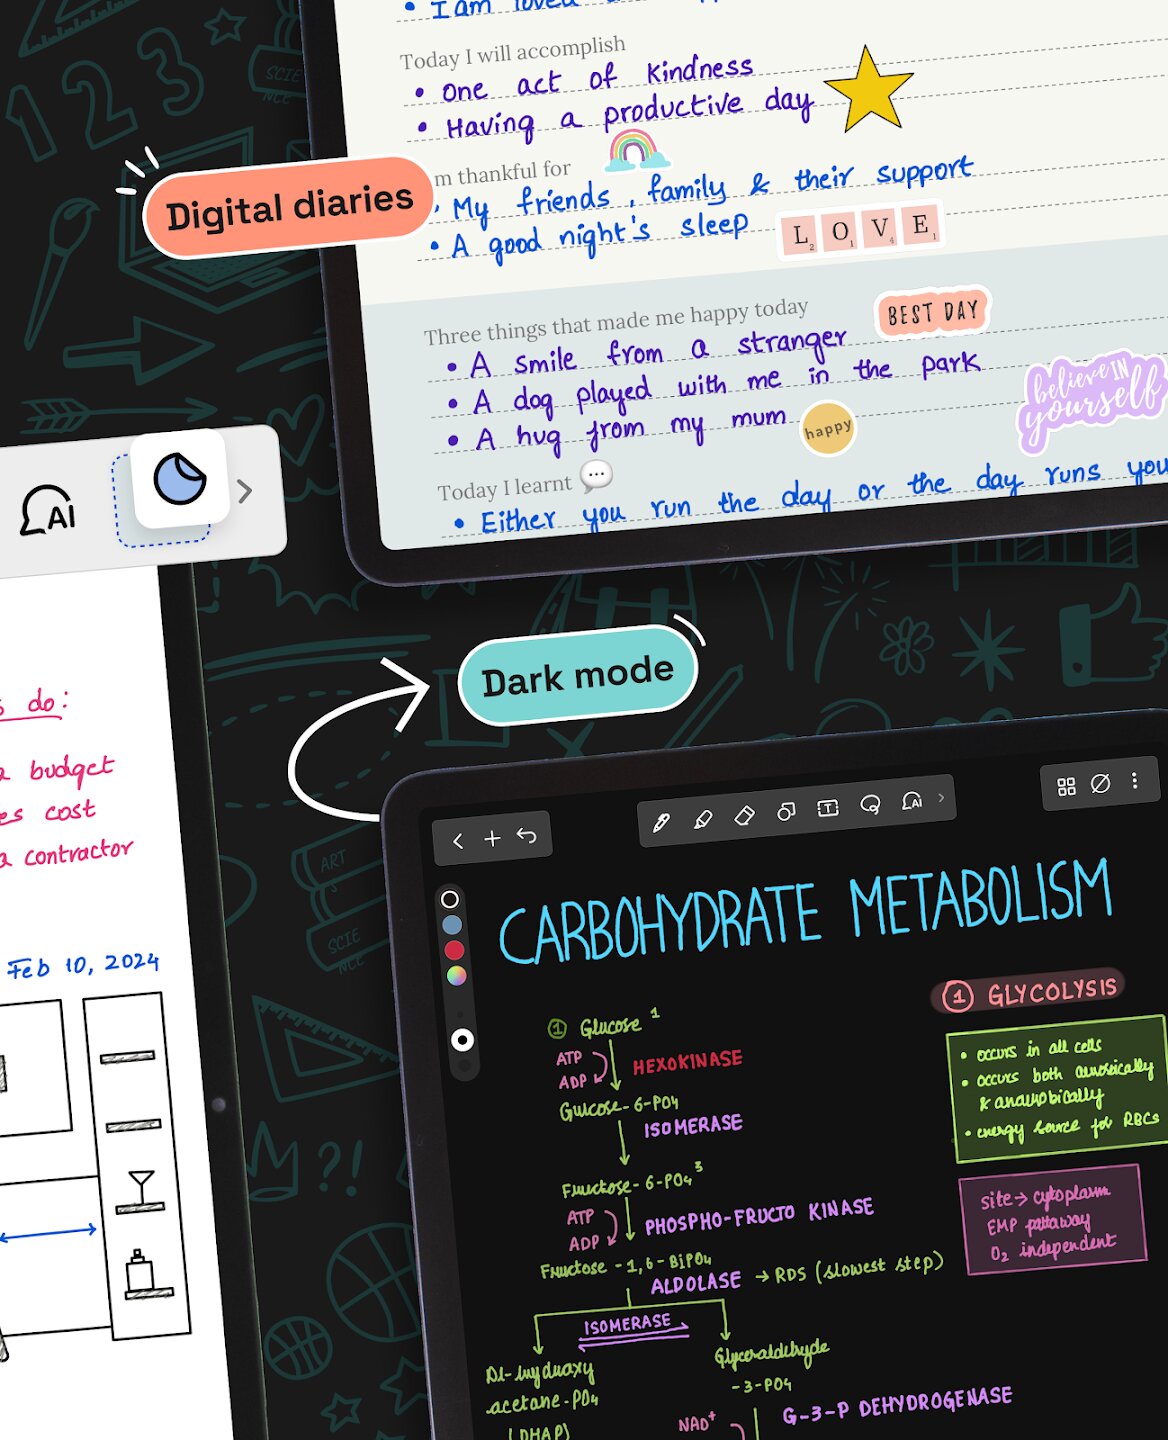Click the GLYCOLYSIS heading badge

pyautogui.click(x=1029, y=993)
